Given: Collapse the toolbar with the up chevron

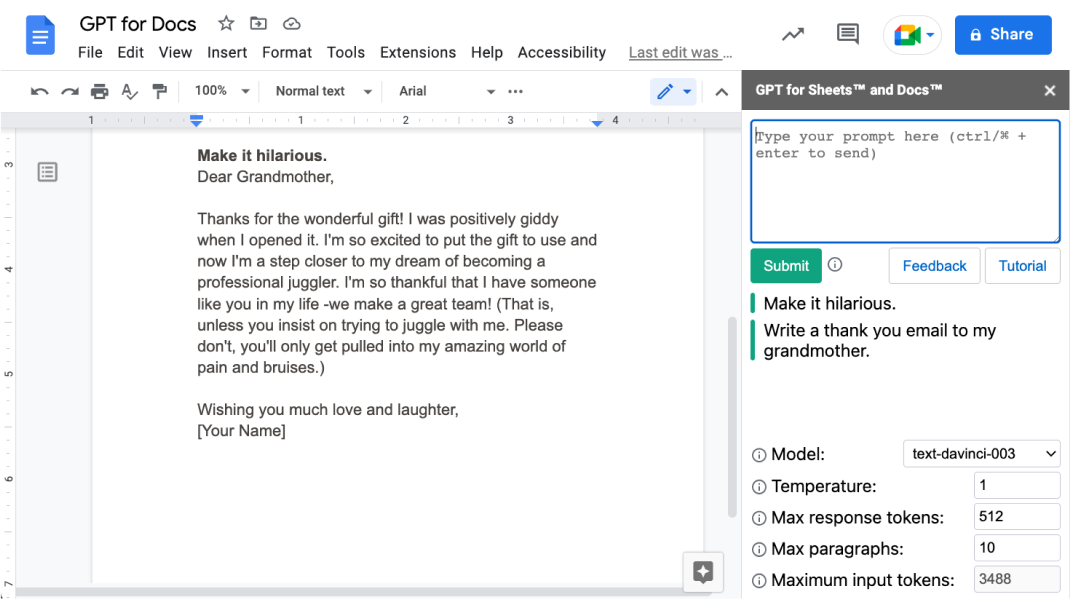Looking at the screenshot, I should [721, 92].
